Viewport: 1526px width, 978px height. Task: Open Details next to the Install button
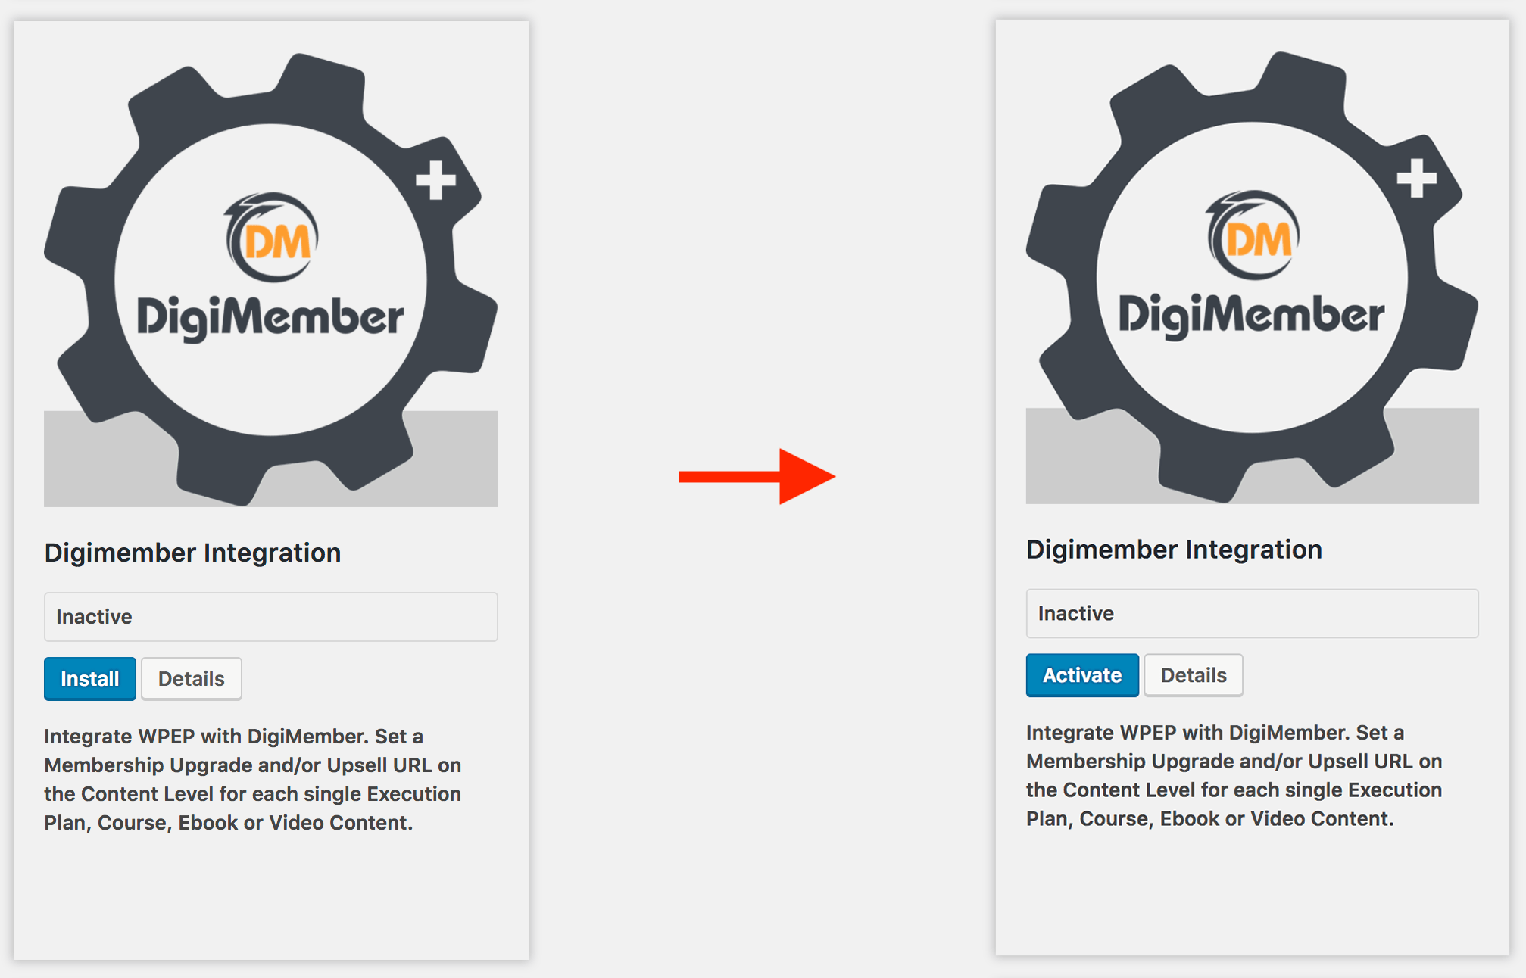pyautogui.click(x=191, y=679)
